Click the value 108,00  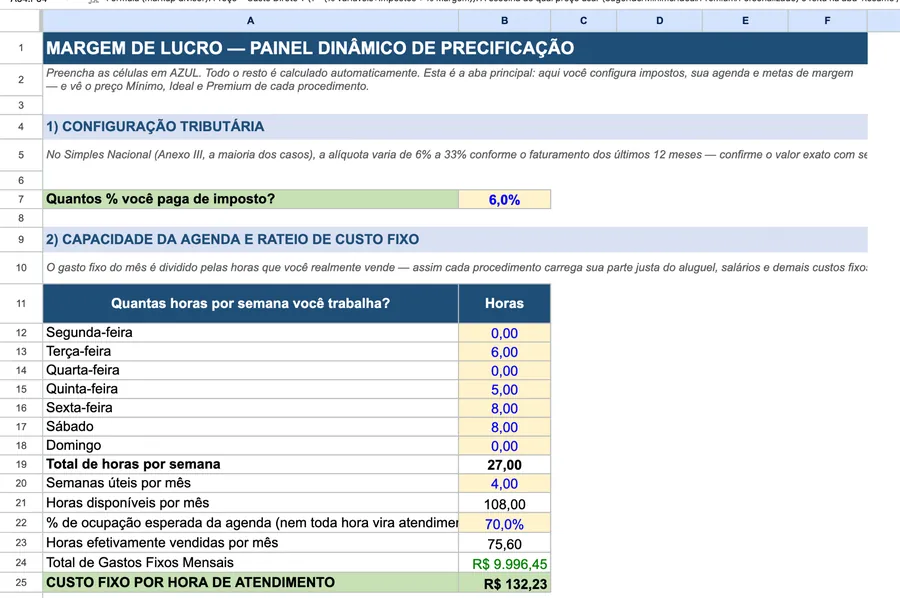click(504, 504)
